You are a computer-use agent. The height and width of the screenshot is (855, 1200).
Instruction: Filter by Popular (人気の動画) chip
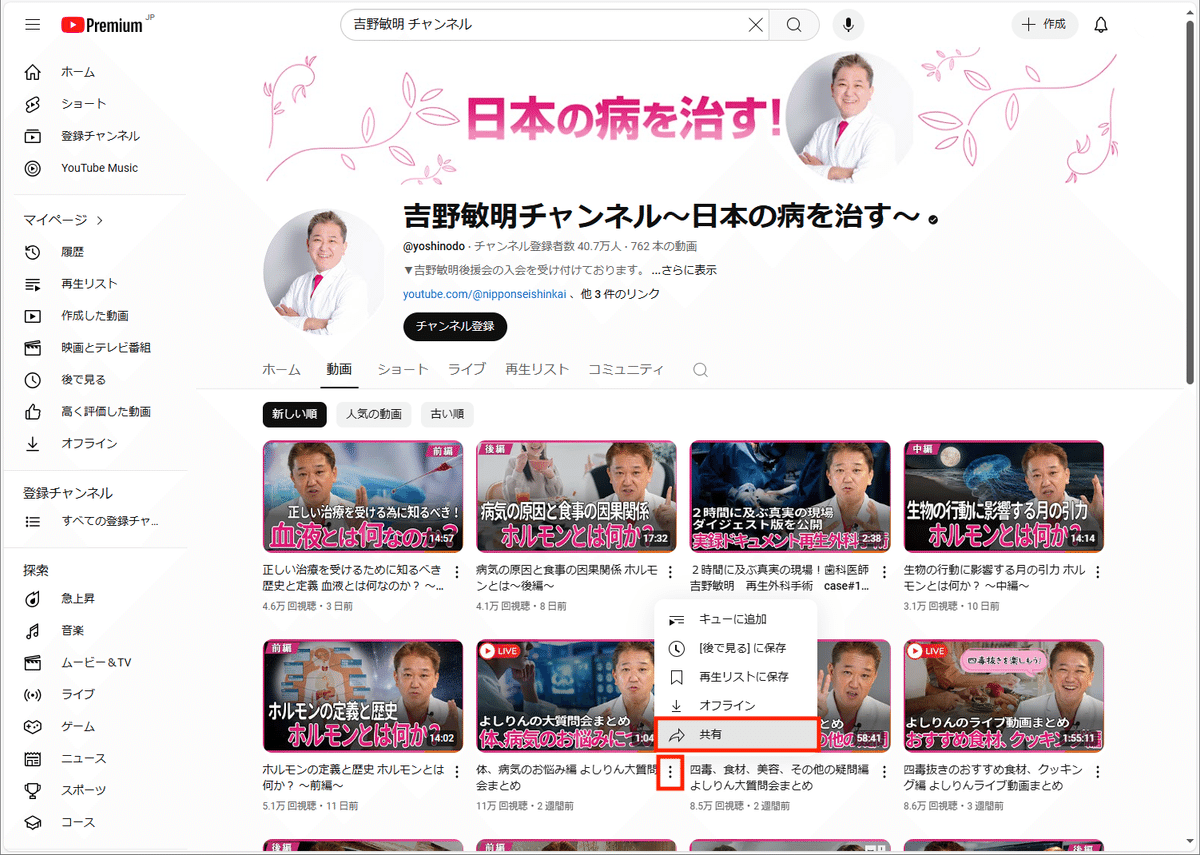pos(374,414)
